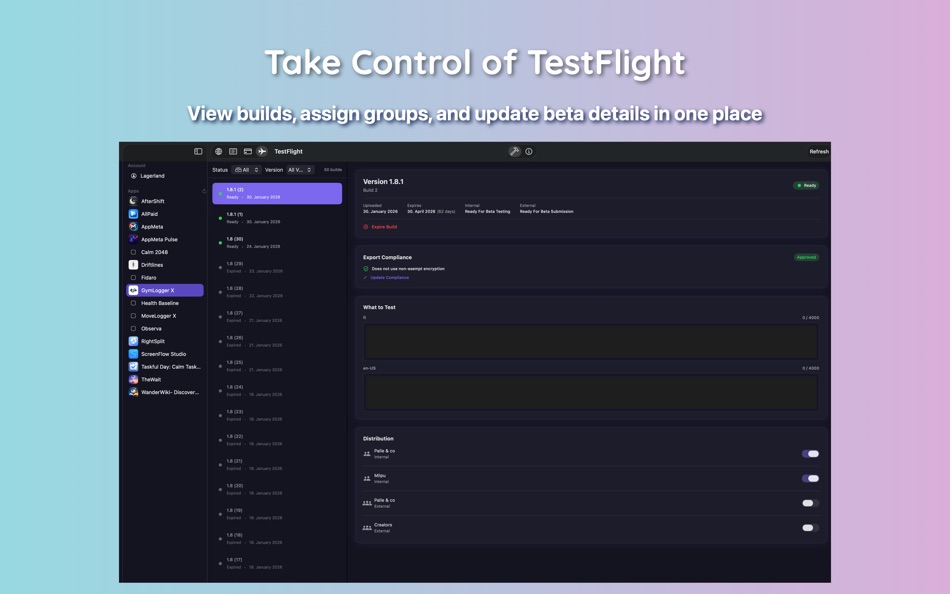
Task: Select the Lagerland account
Action: click(x=165, y=176)
